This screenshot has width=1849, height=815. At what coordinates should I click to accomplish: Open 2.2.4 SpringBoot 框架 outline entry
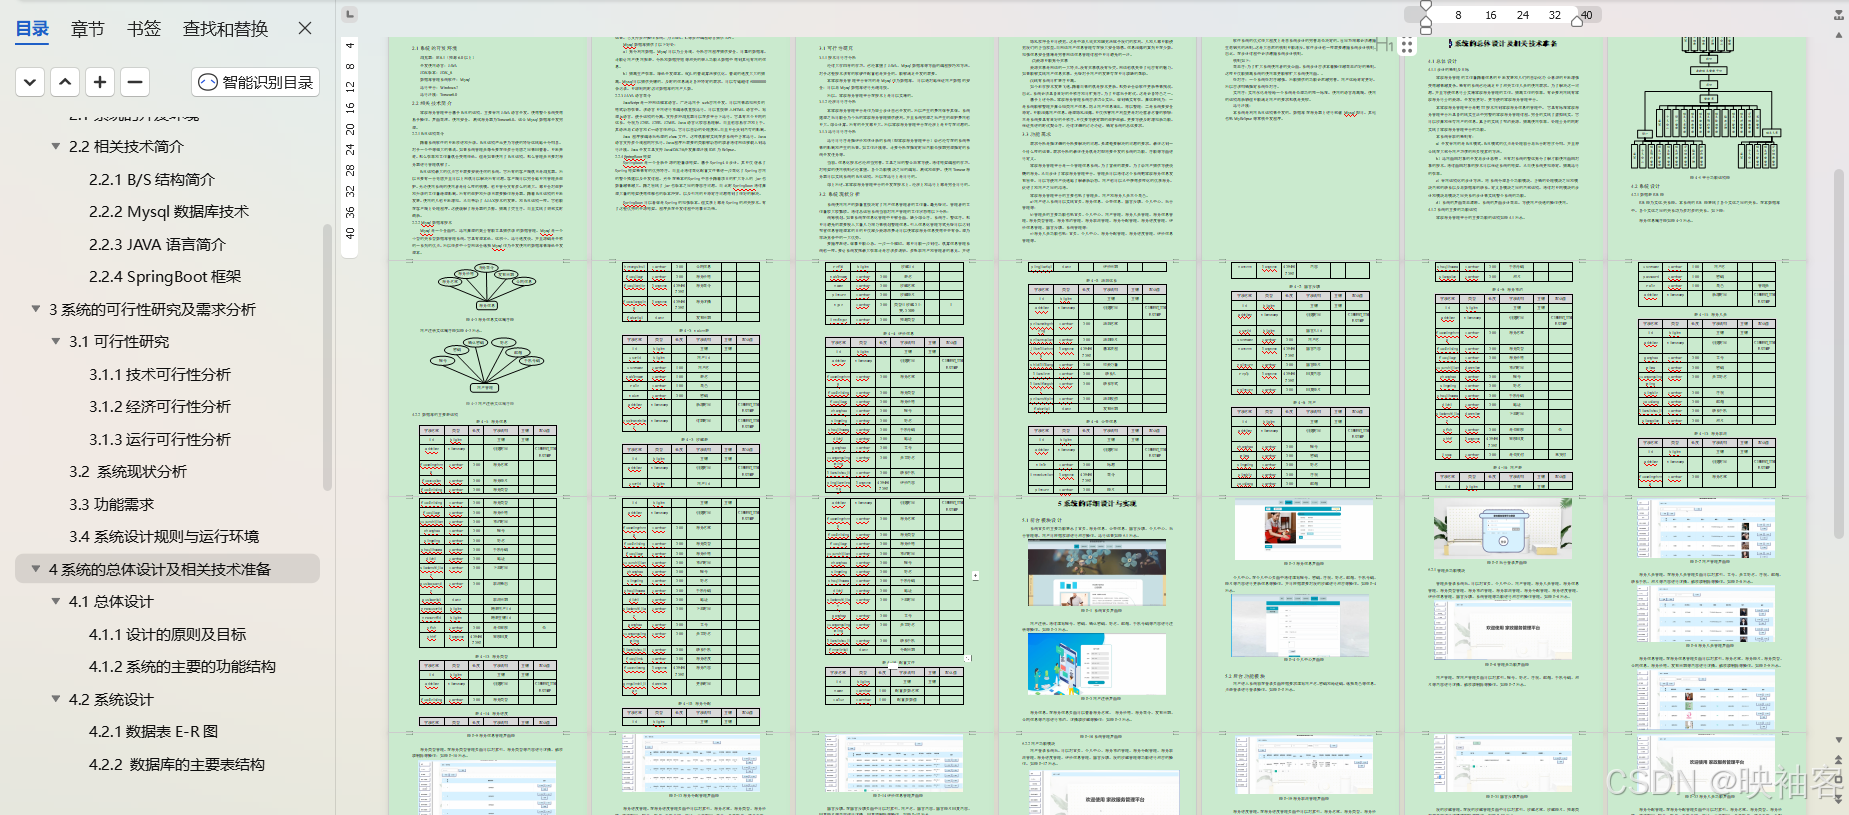coord(165,276)
